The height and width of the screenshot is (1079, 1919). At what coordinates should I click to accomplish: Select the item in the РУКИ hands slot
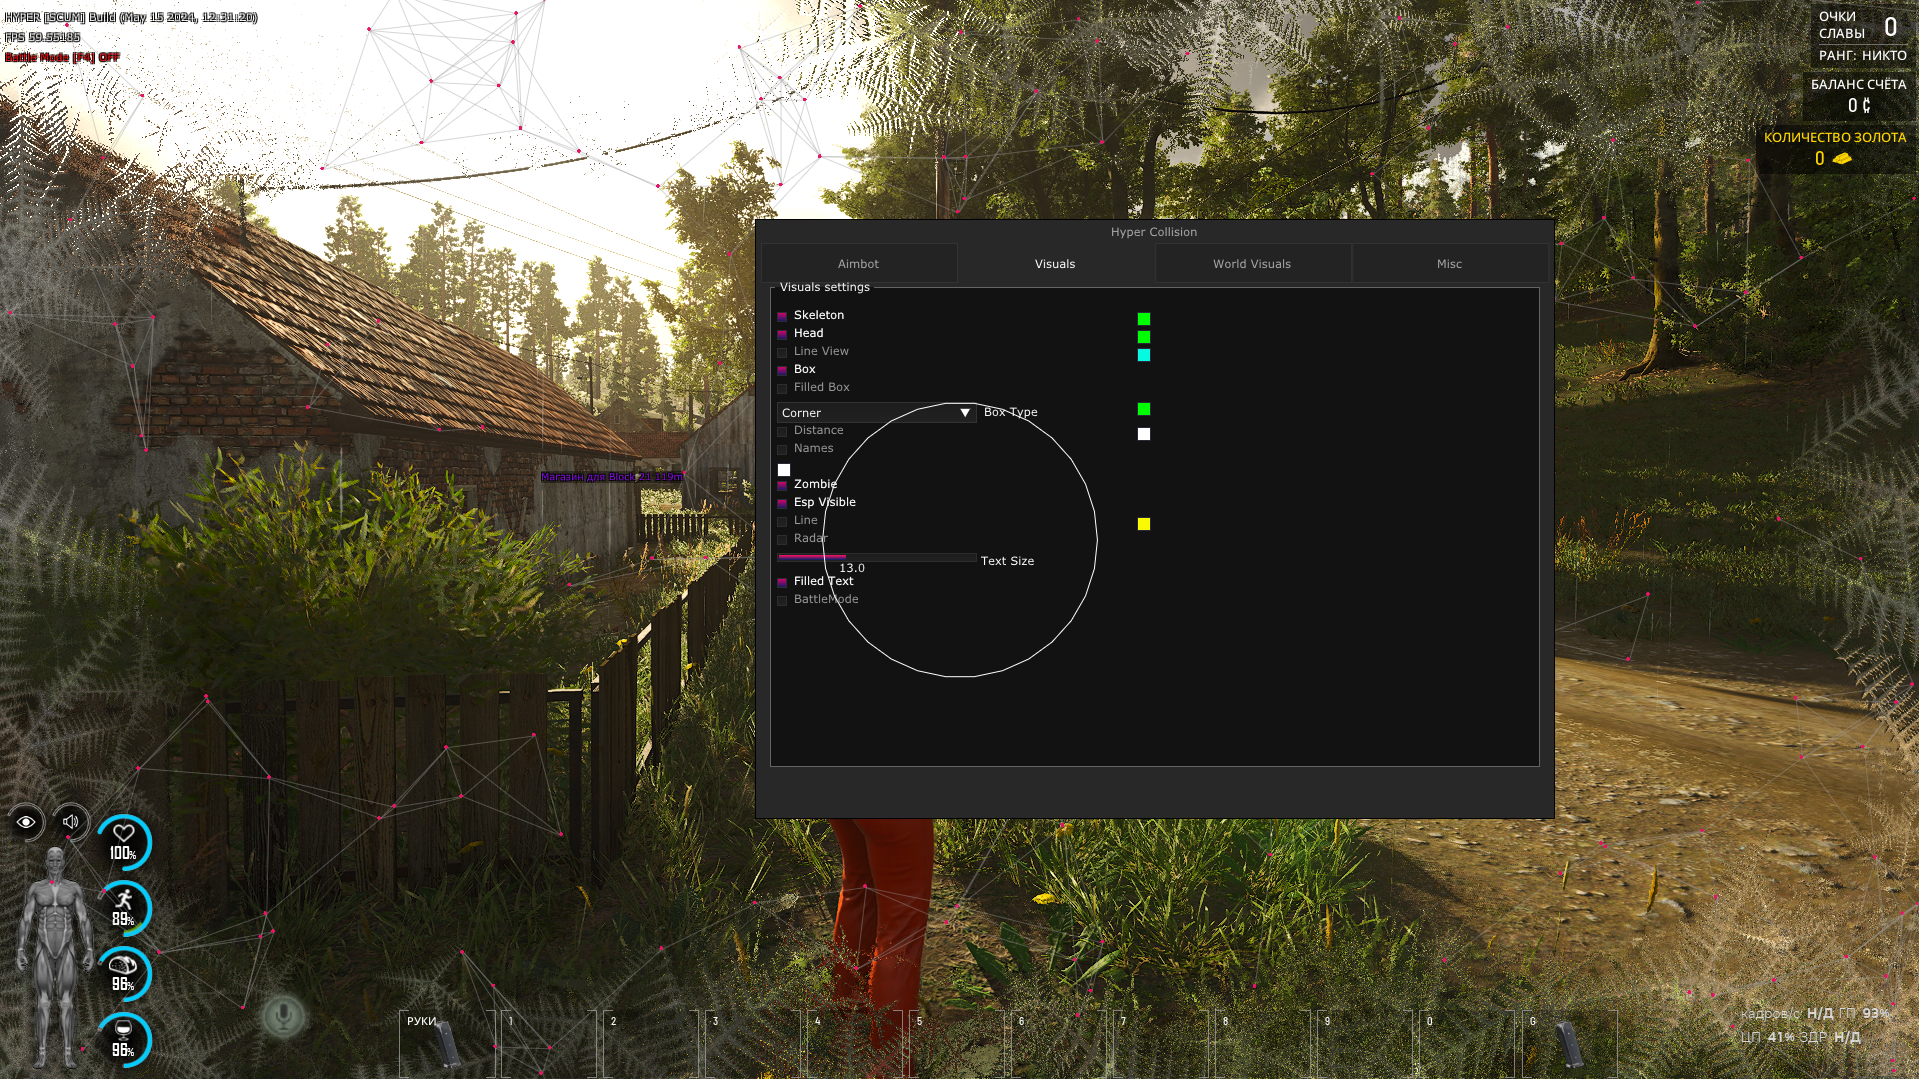point(446,1043)
